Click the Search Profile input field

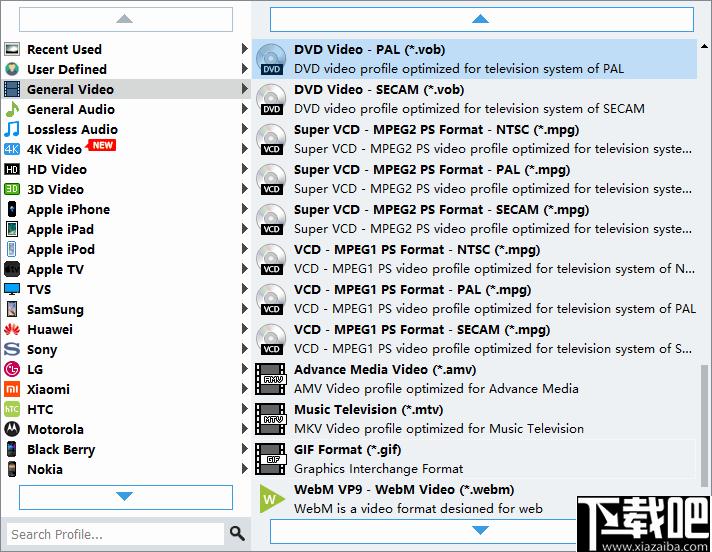(116, 534)
